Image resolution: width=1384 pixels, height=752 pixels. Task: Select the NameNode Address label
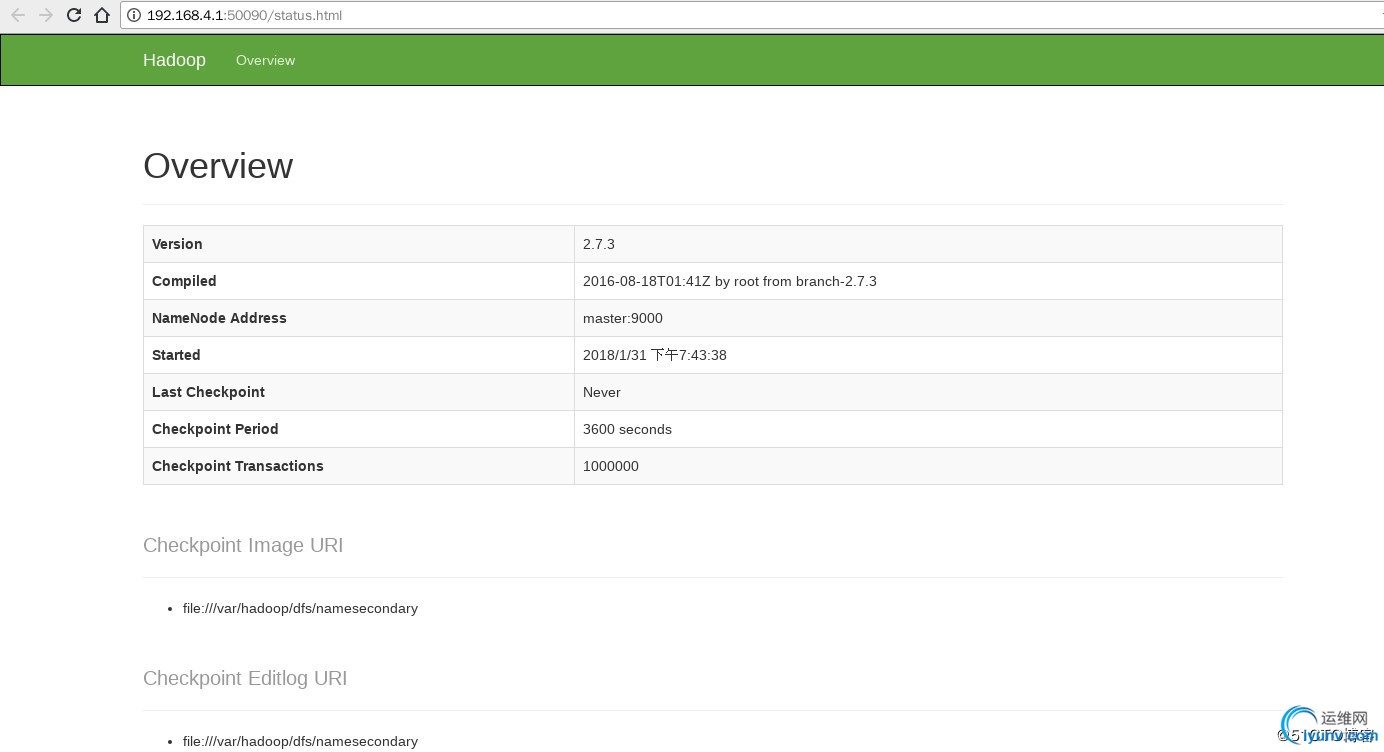tap(219, 318)
